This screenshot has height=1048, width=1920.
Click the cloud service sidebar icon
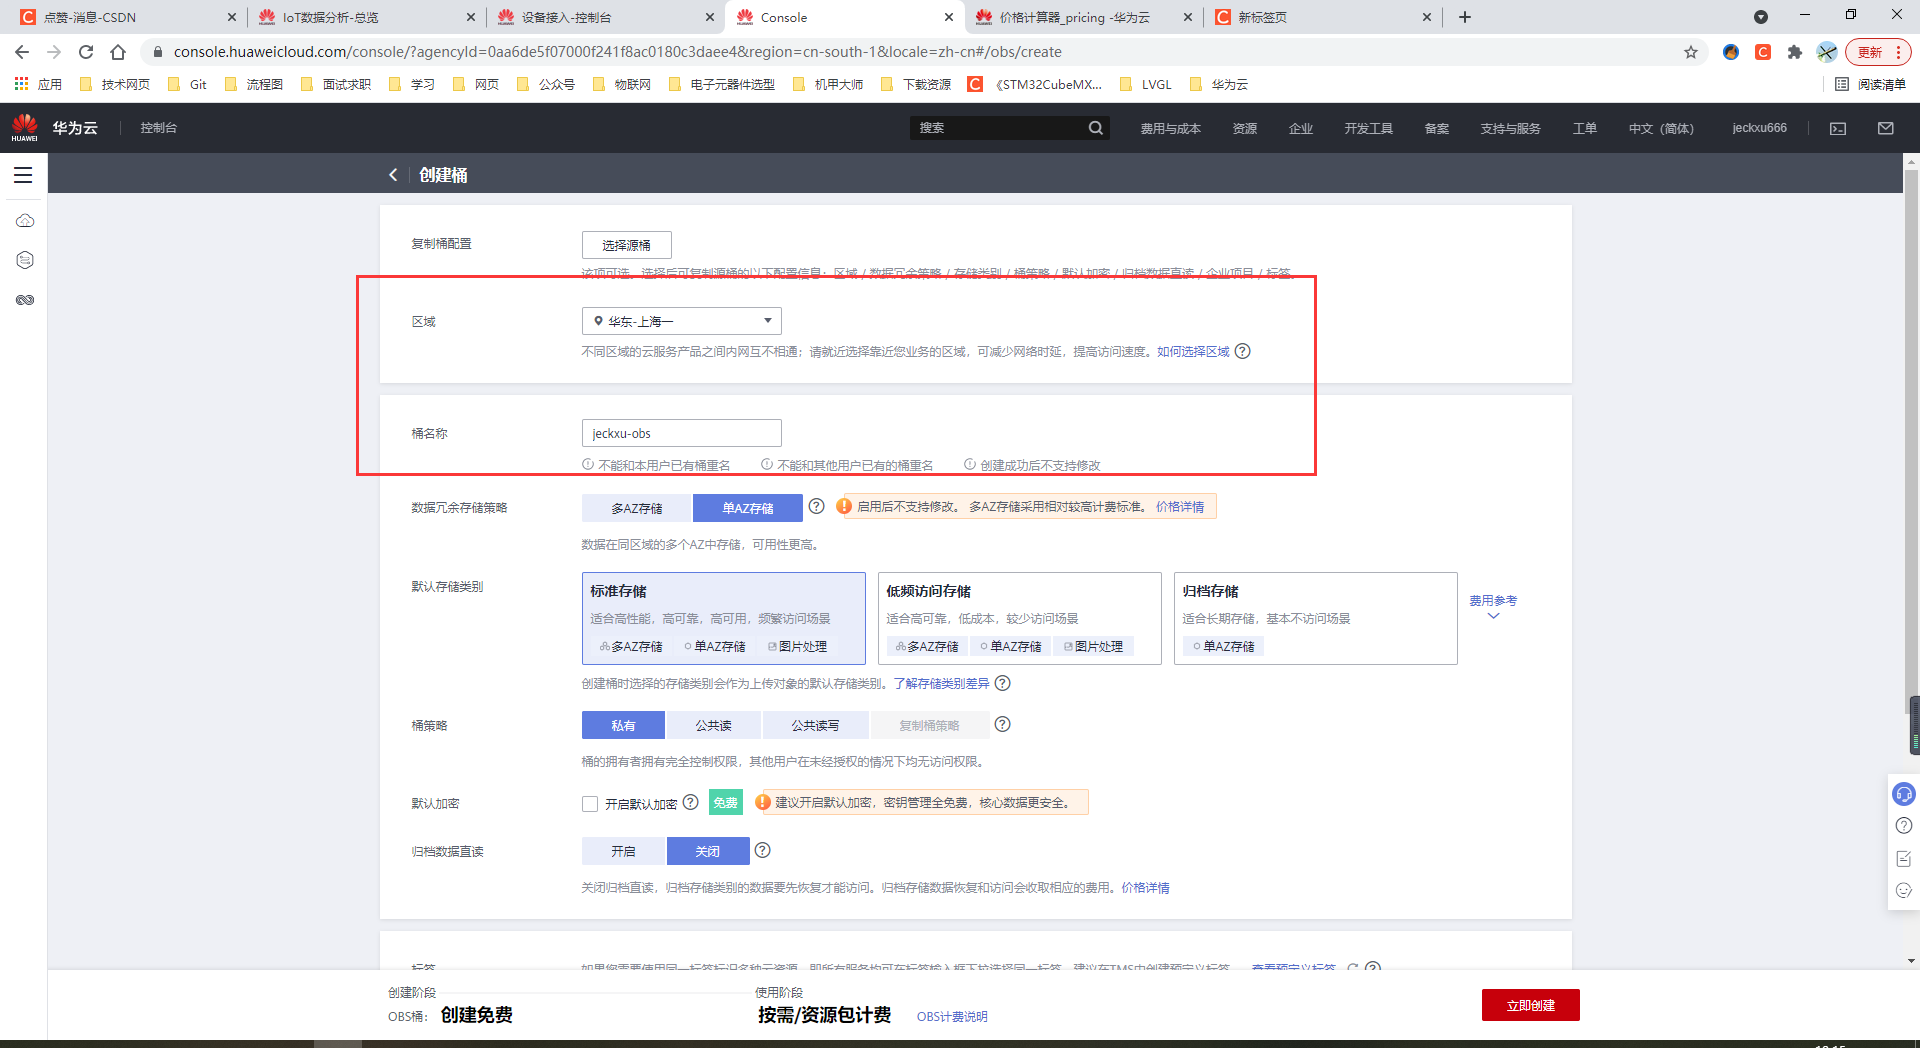pos(25,220)
